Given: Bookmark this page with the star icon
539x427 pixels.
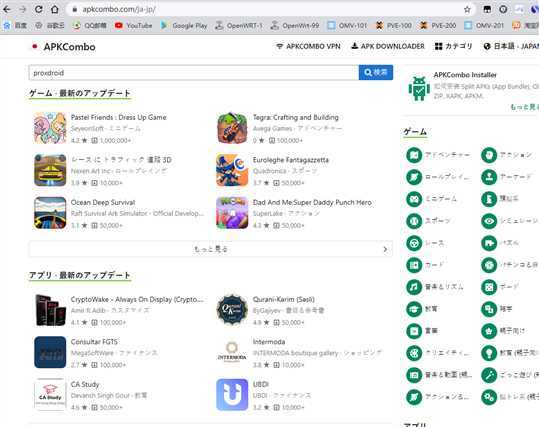Looking at the screenshot, I should pyautogui.click(x=467, y=10).
